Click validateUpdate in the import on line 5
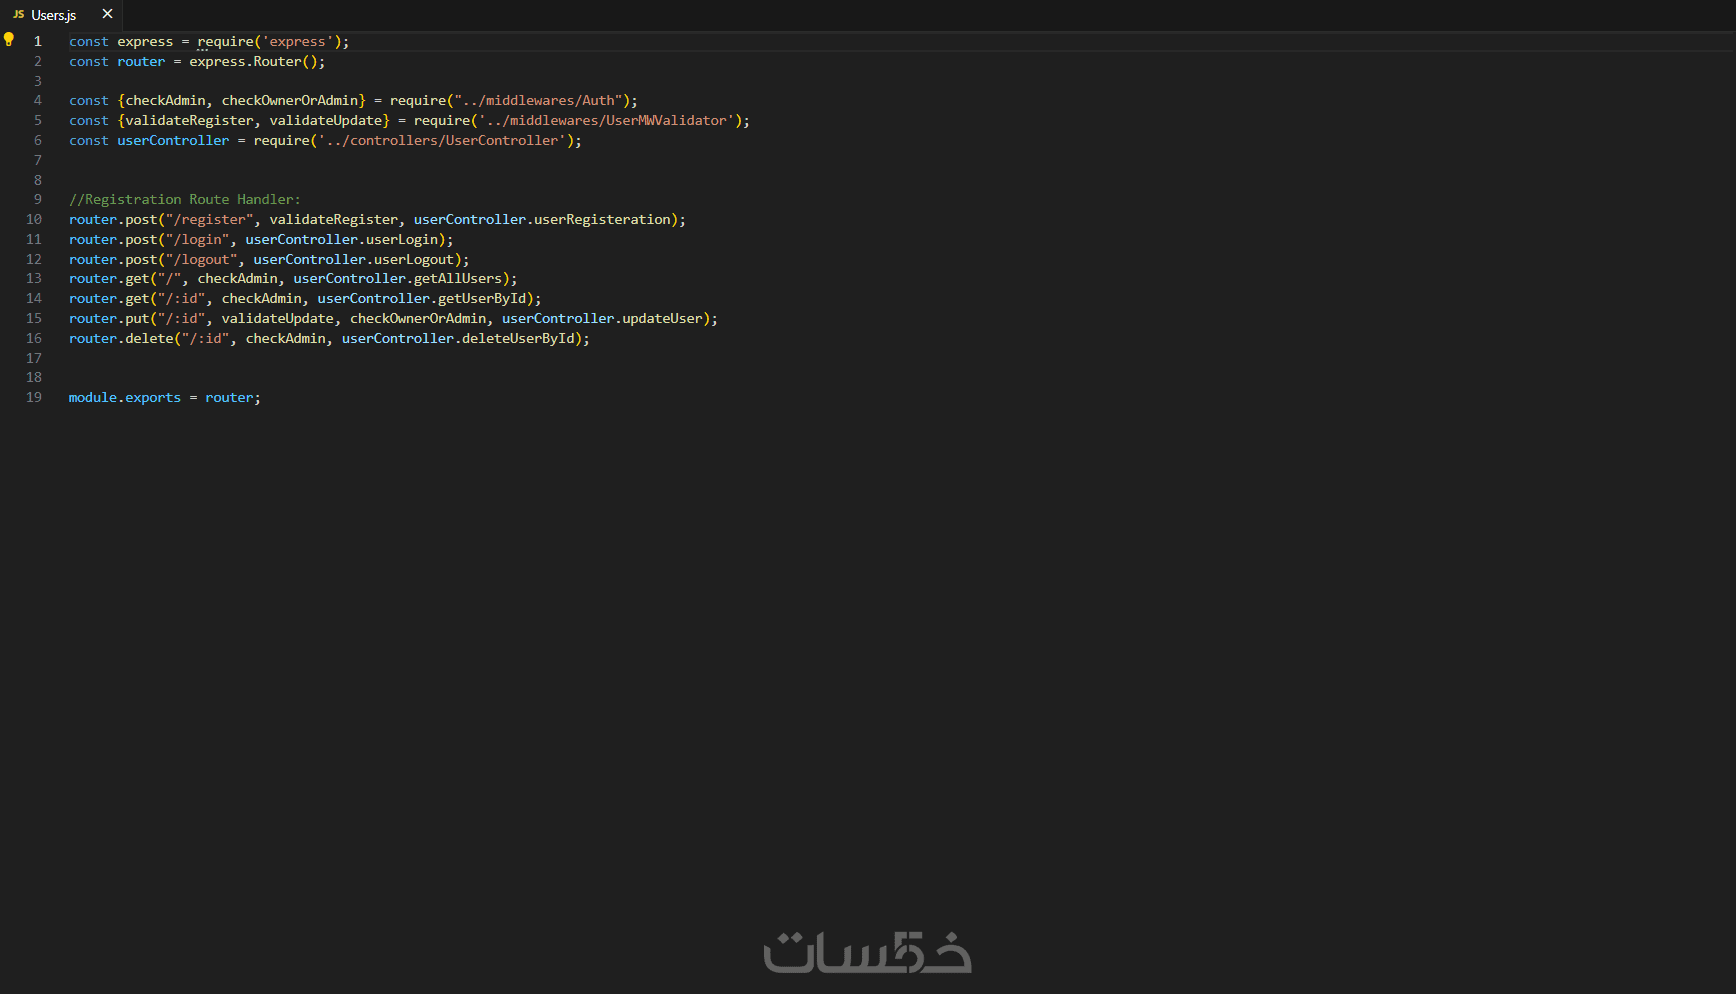Screen dimensions: 1736x994 pos(326,121)
